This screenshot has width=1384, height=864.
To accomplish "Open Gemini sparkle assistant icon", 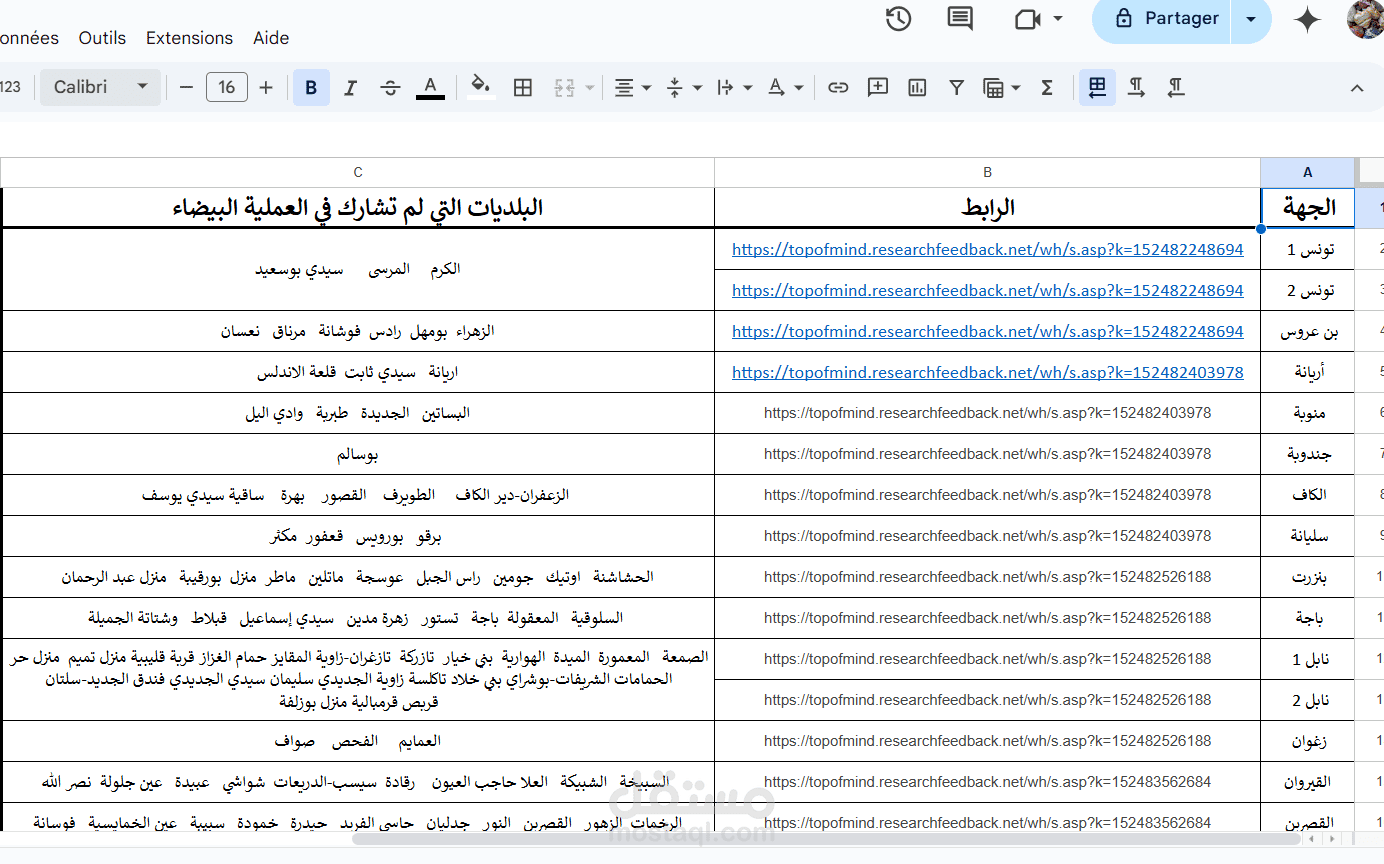I will pos(1307,20).
